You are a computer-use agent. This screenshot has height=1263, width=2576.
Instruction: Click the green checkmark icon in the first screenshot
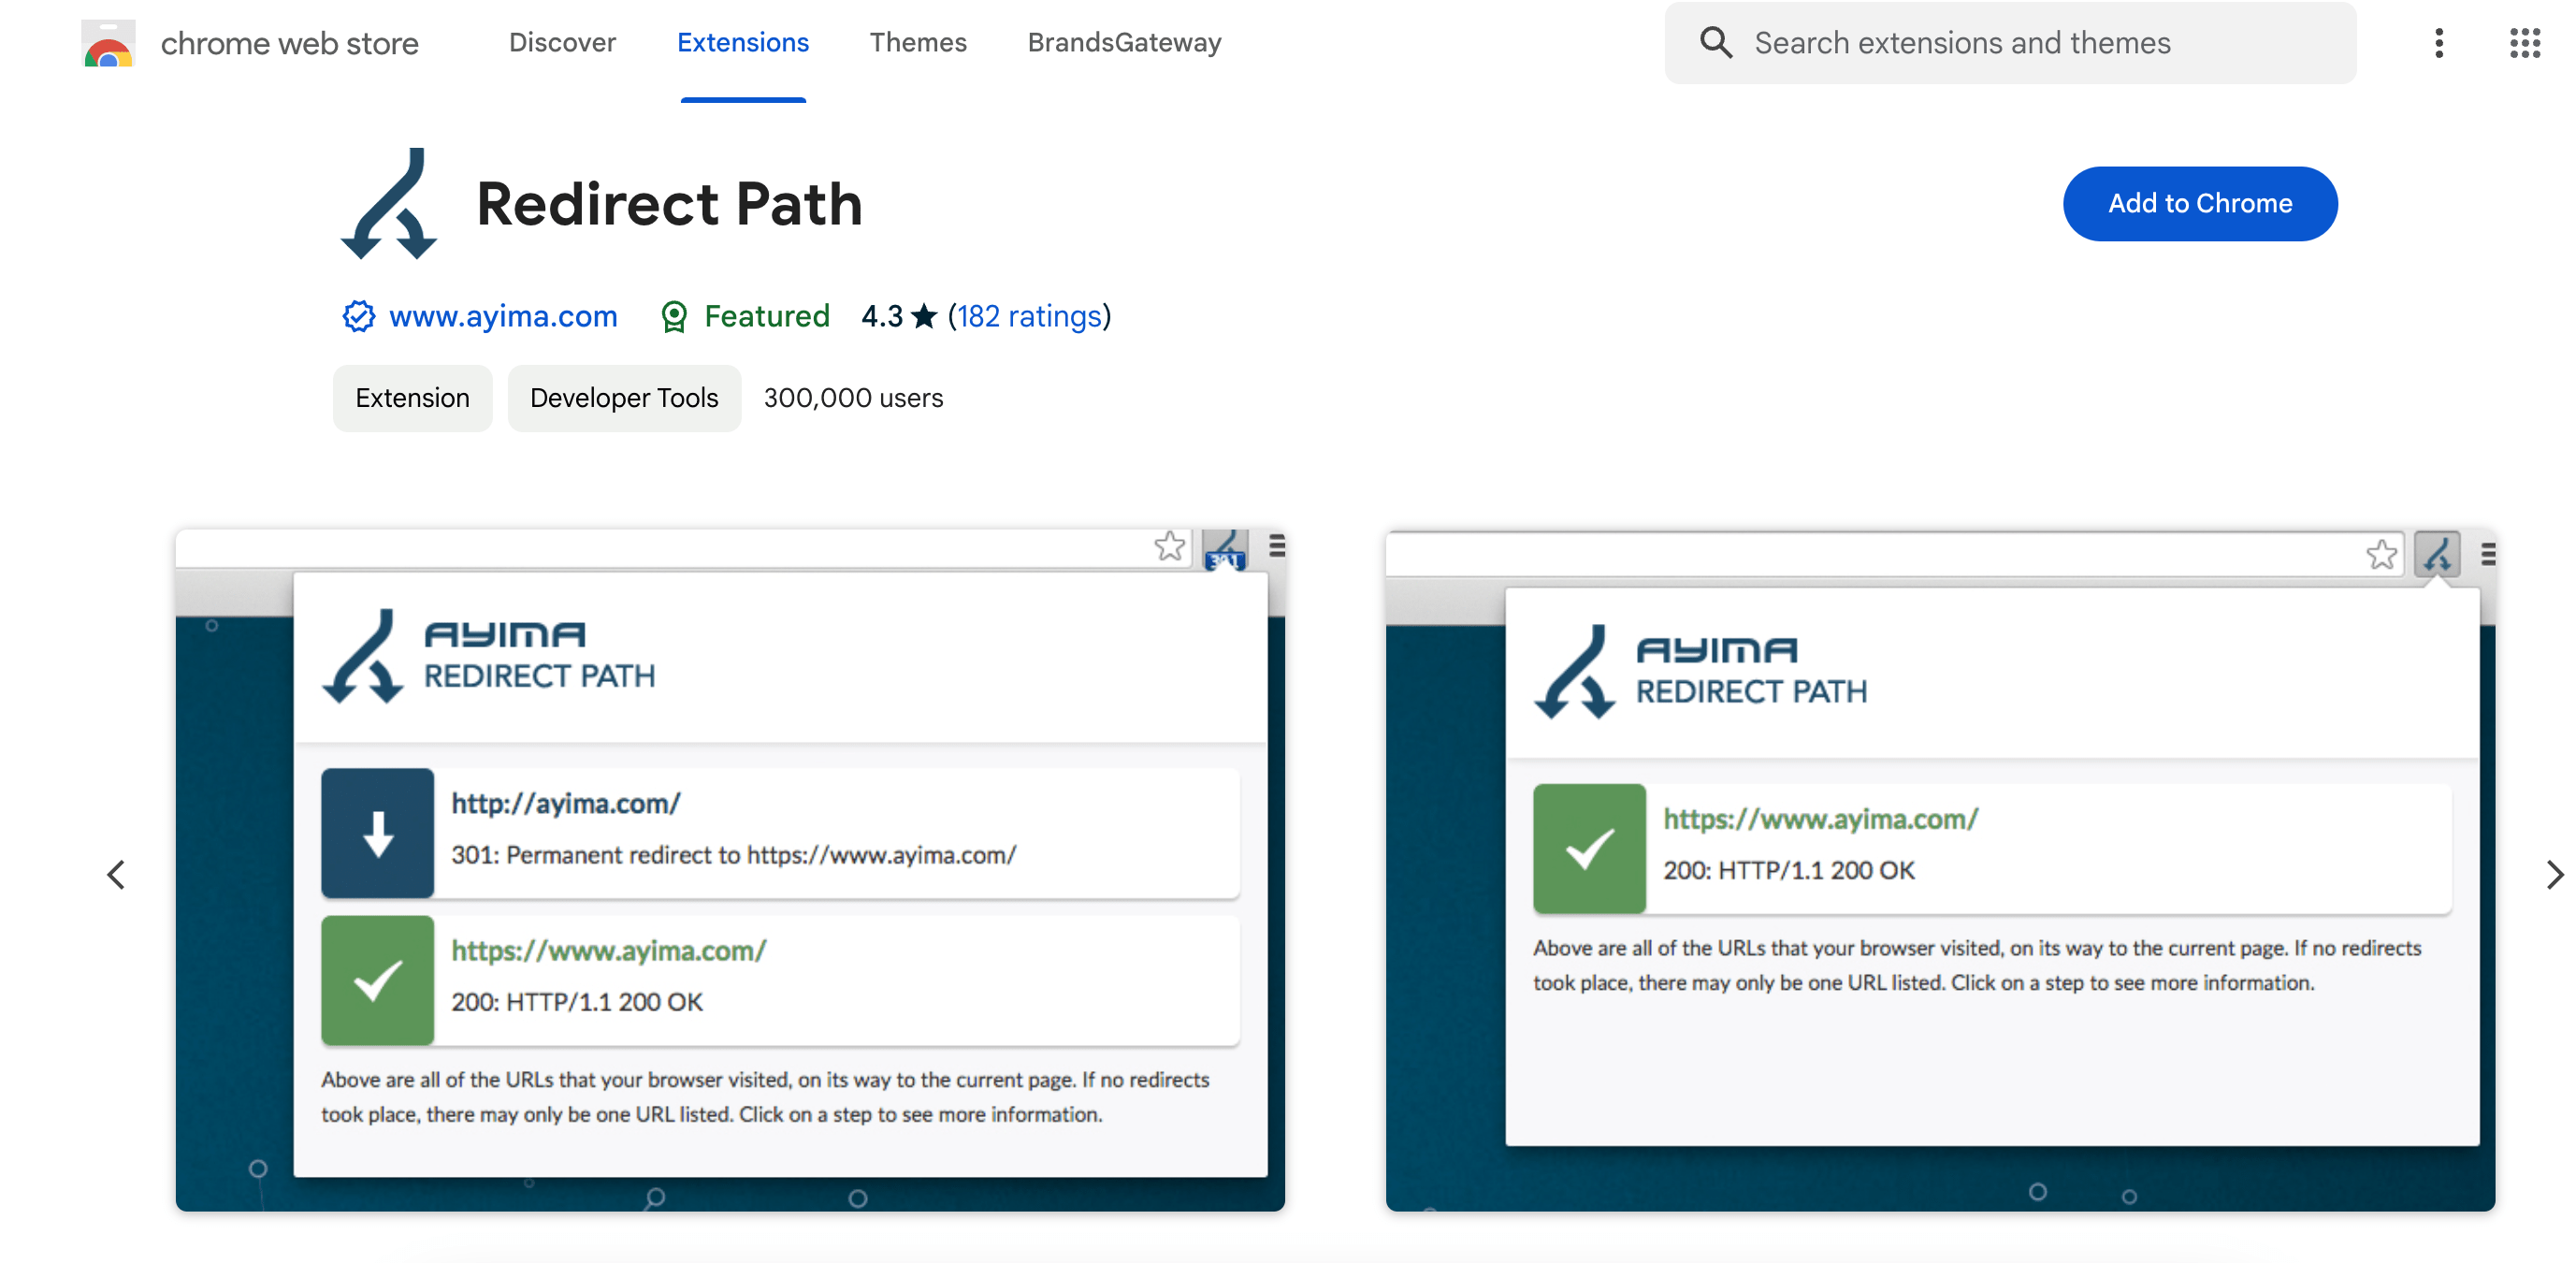[377, 980]
